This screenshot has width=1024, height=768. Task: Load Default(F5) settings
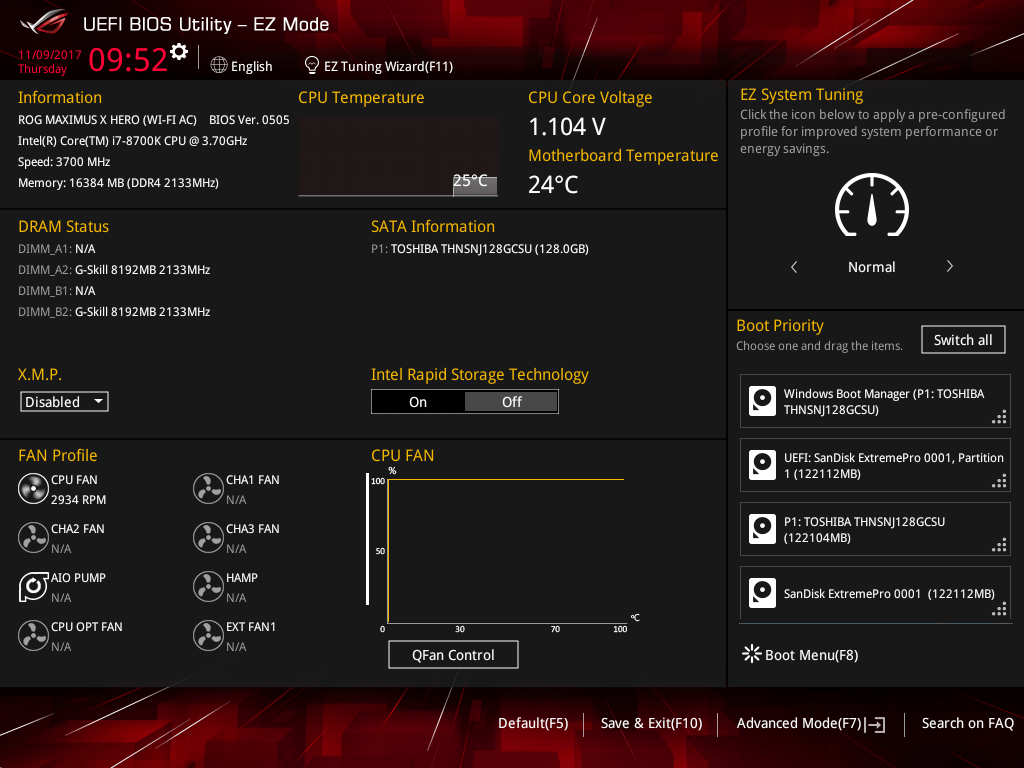(x=533, y=724)
